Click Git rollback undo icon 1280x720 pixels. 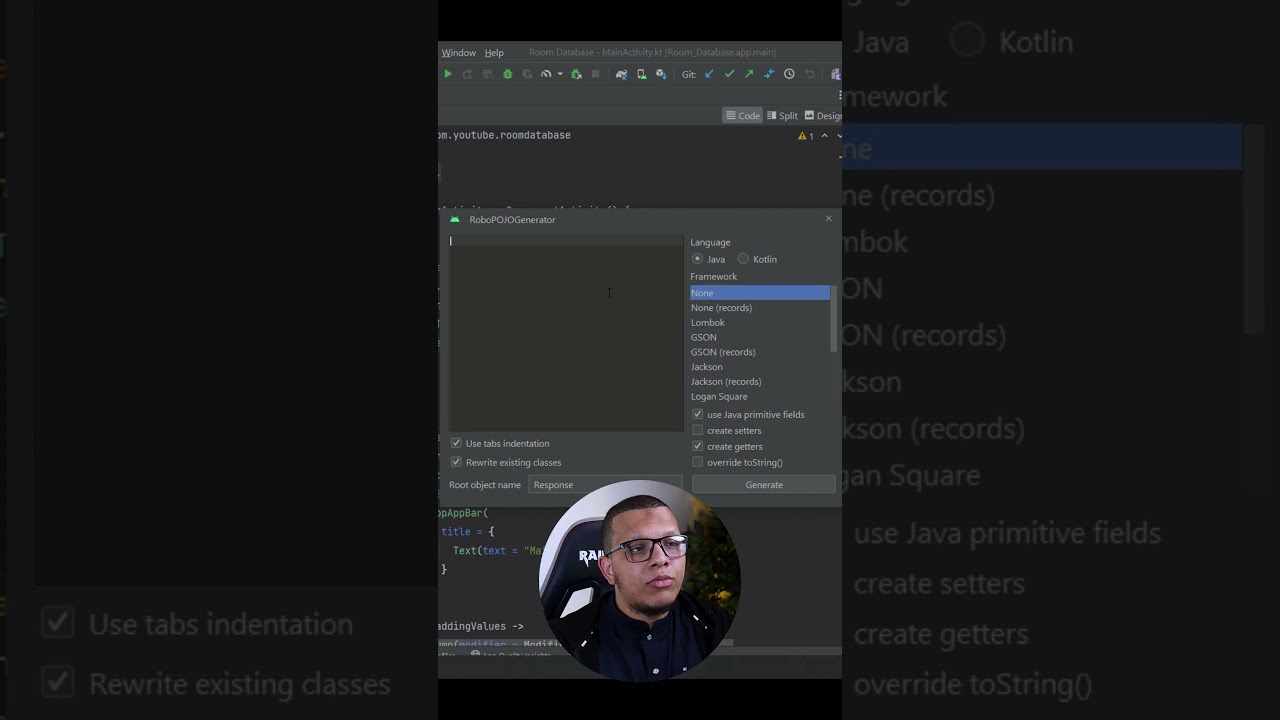click(x=810, y=74)
